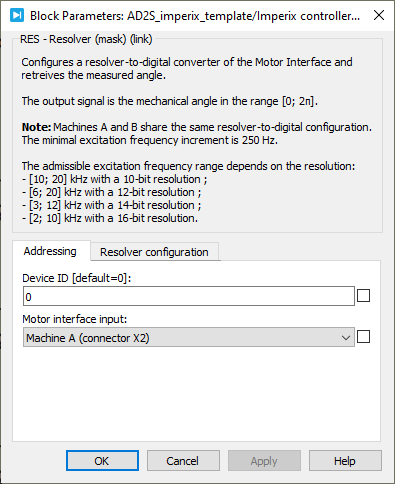395x484 pixels.
Task: Confirm settings with the OK button
Action: (x=102, y=461)
